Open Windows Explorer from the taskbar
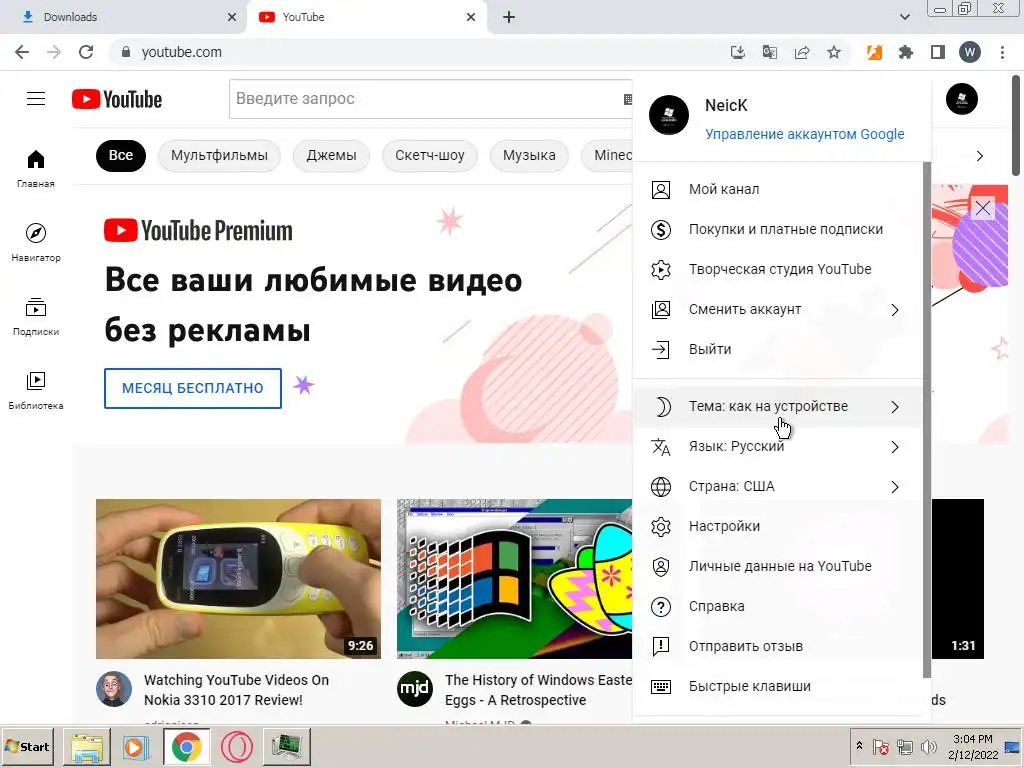Image resolution: width=1024 pixels, height=768 pixels. coord(87,746)
